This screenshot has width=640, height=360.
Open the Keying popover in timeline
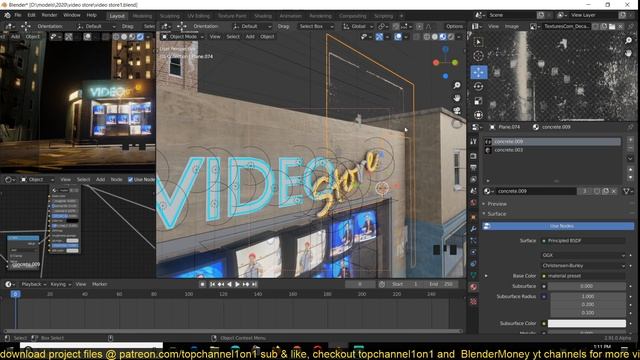click(x=60, y=284)
